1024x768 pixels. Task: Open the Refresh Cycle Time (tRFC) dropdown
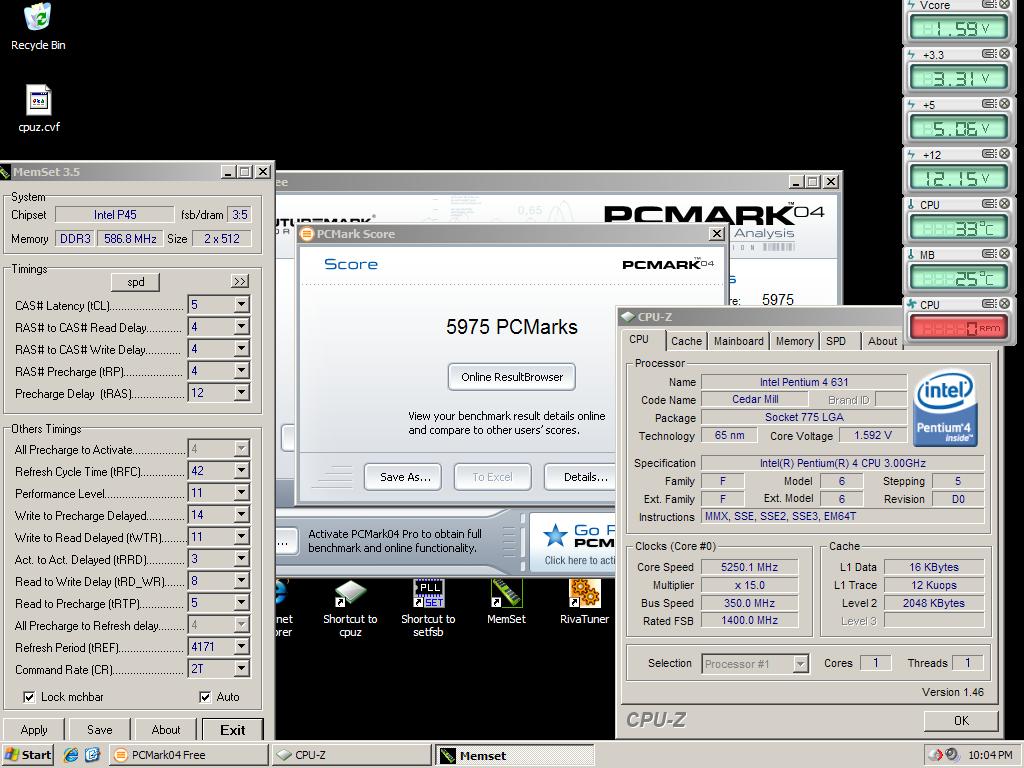tap(242, 471)
